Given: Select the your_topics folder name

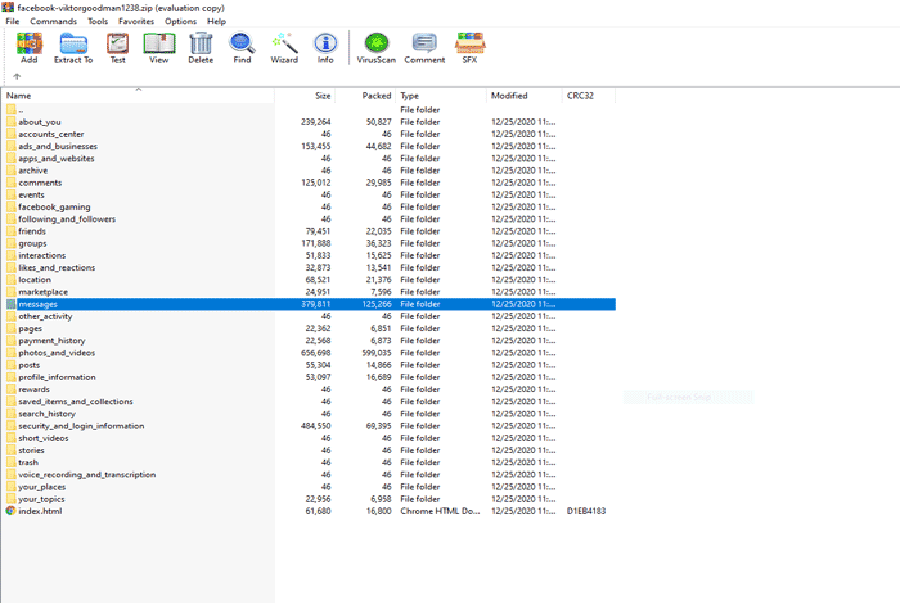Looking at the screenshot, I should [41, 499].
